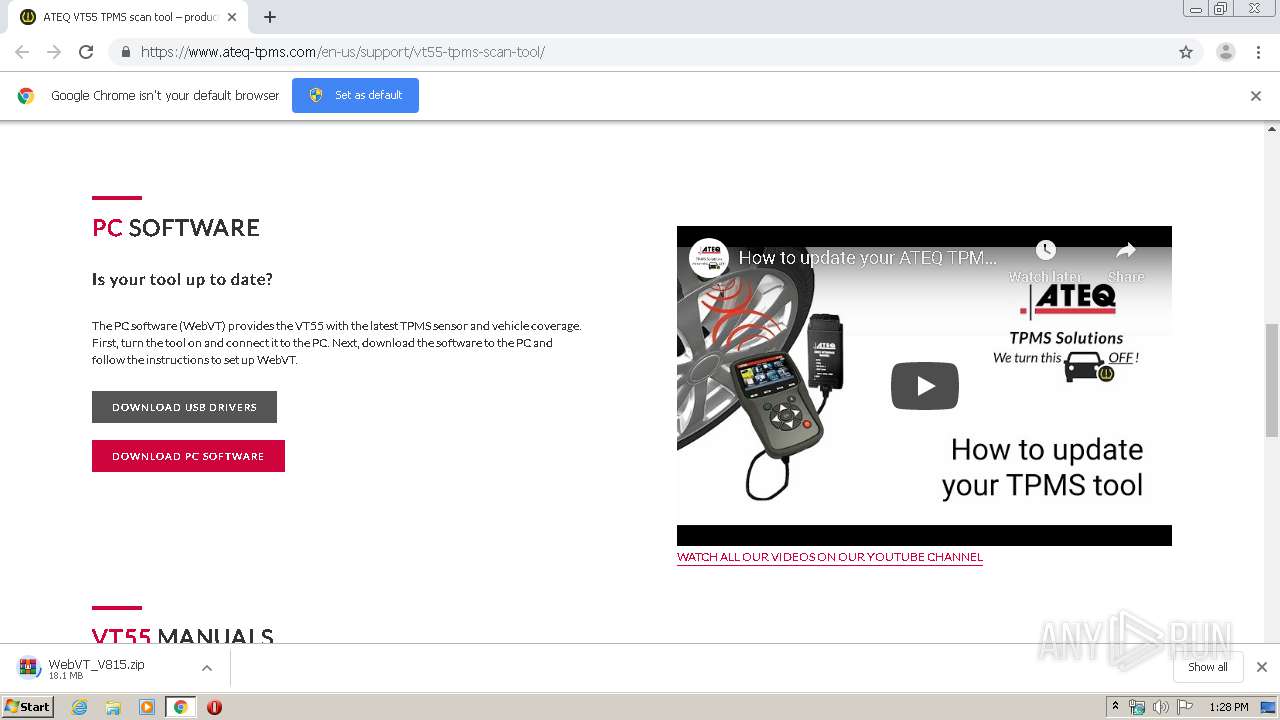Open Watch all our videos on YouTube link

tap(830, 557)
